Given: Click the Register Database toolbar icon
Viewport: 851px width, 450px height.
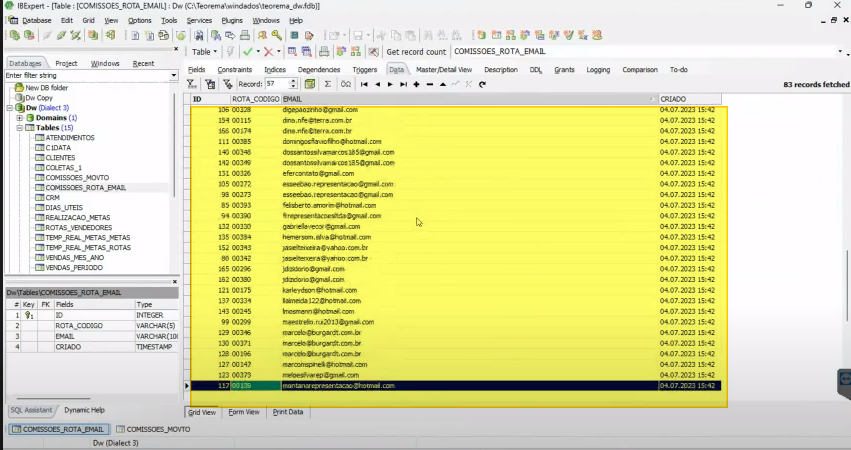Looking at the screenshot, I should pyautogui.click(x=15, y=35).
